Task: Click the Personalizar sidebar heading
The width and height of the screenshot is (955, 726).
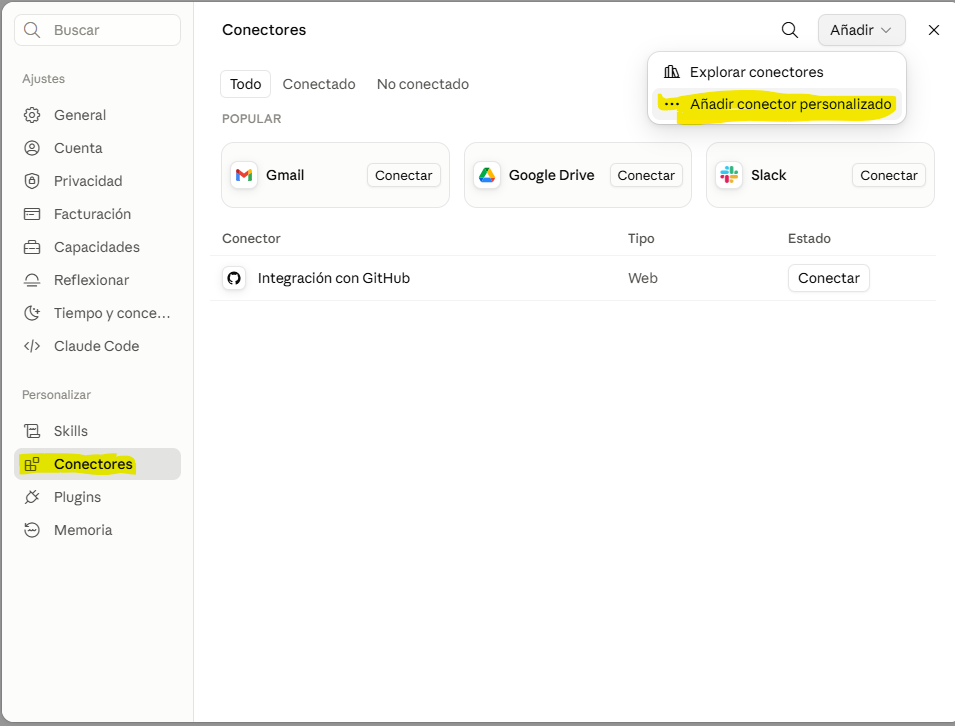Action: (x=56, y=395)
